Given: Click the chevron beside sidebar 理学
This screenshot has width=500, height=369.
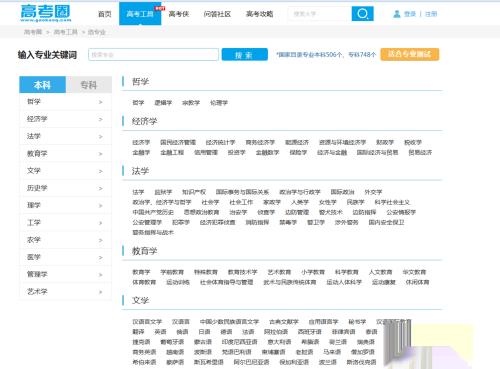Looking at the screenshot, I should point(100,206).
